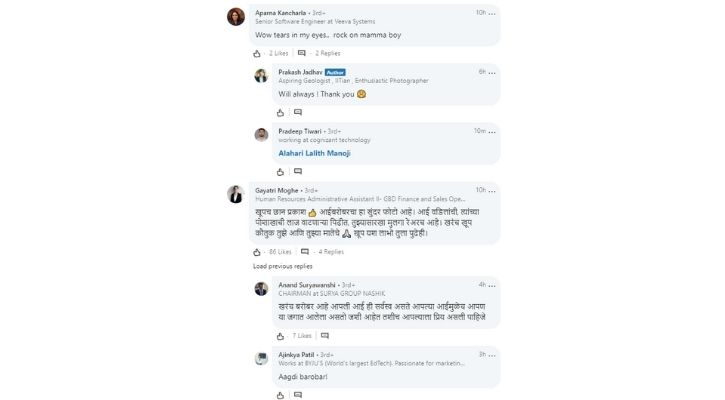The image size is (725, 400).
Task: View the 86 Likes reactions list
Action: click(x=280, y=252)
